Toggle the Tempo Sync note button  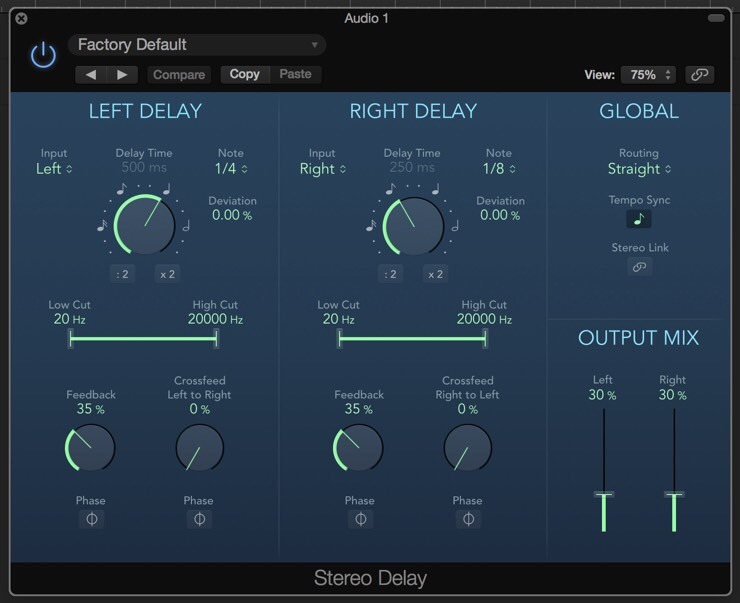pos(639,219)
